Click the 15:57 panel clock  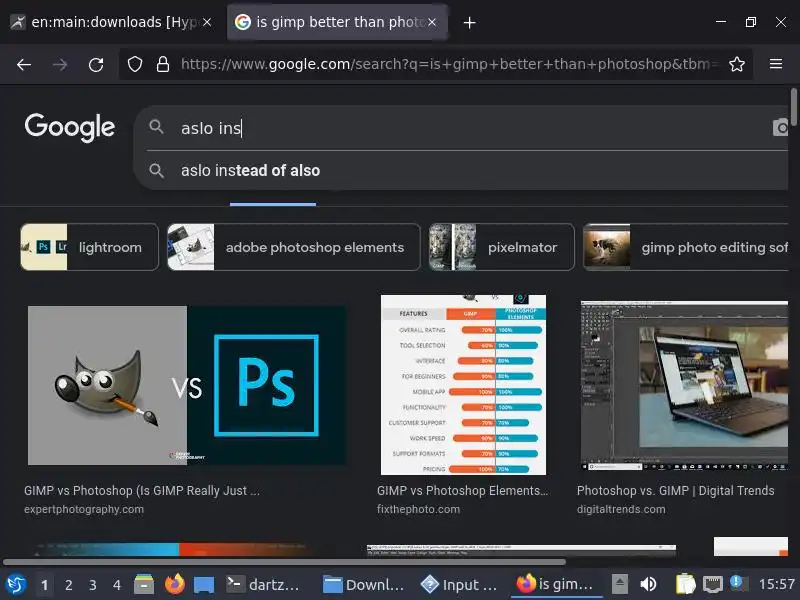[x=776, y=584]
